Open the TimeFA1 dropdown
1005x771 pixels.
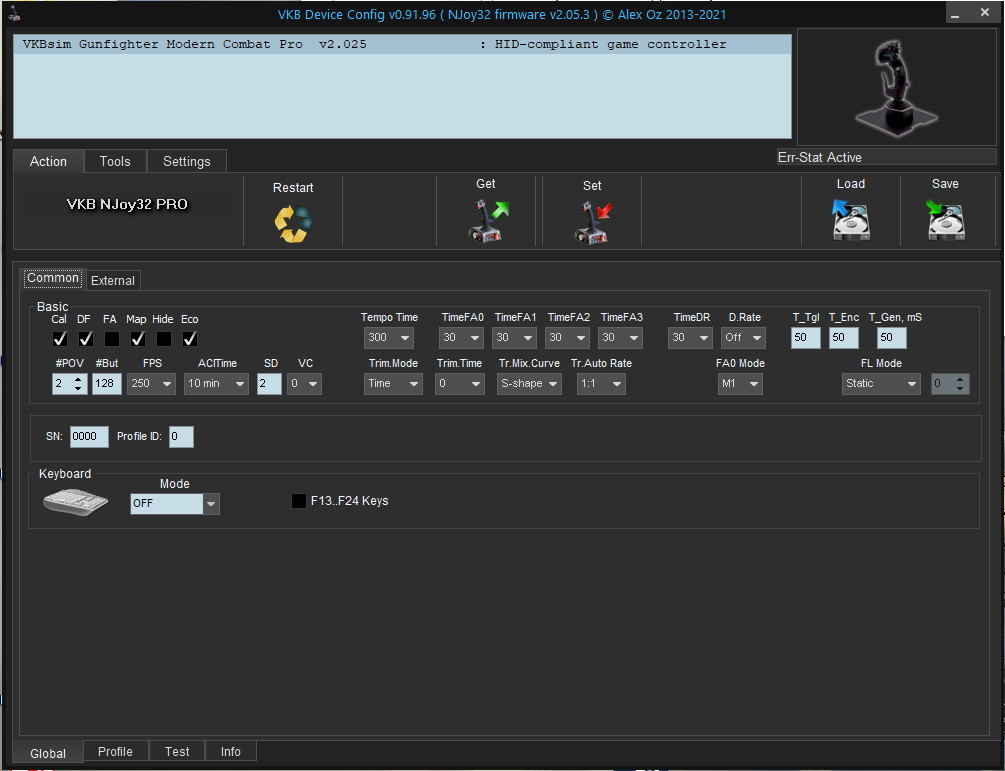tap(514, 338)
